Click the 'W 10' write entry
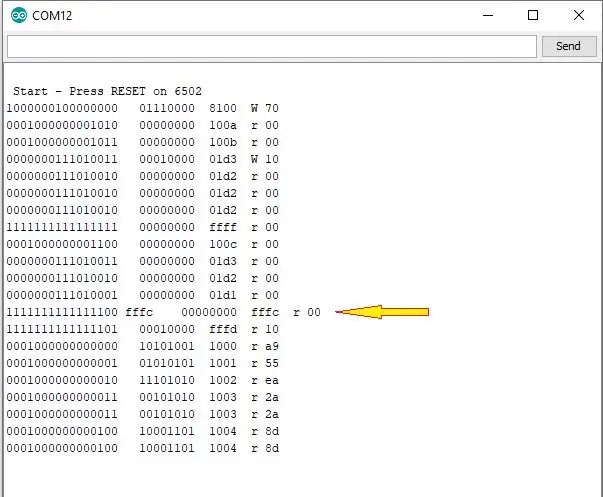The width and height of the screenshot is (603, 497). pos(265,159)
